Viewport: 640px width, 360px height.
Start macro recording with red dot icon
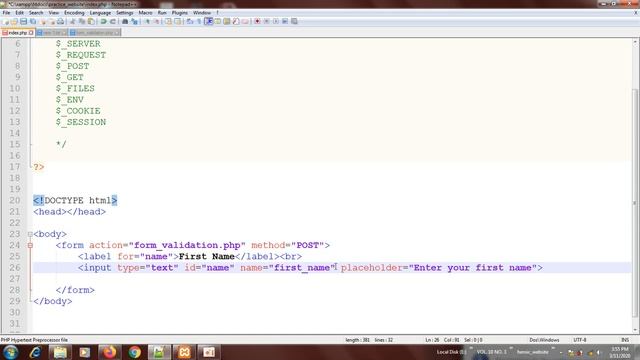257,21
